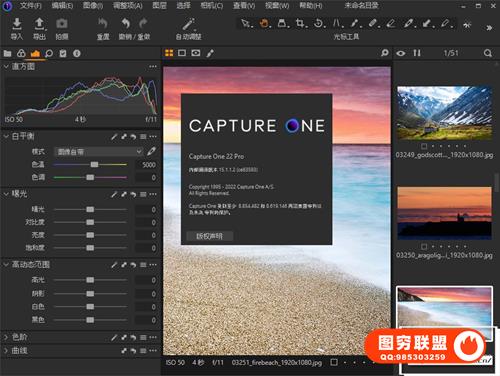Select the 03249_godscott mountain thumbnail

[444, 113]
